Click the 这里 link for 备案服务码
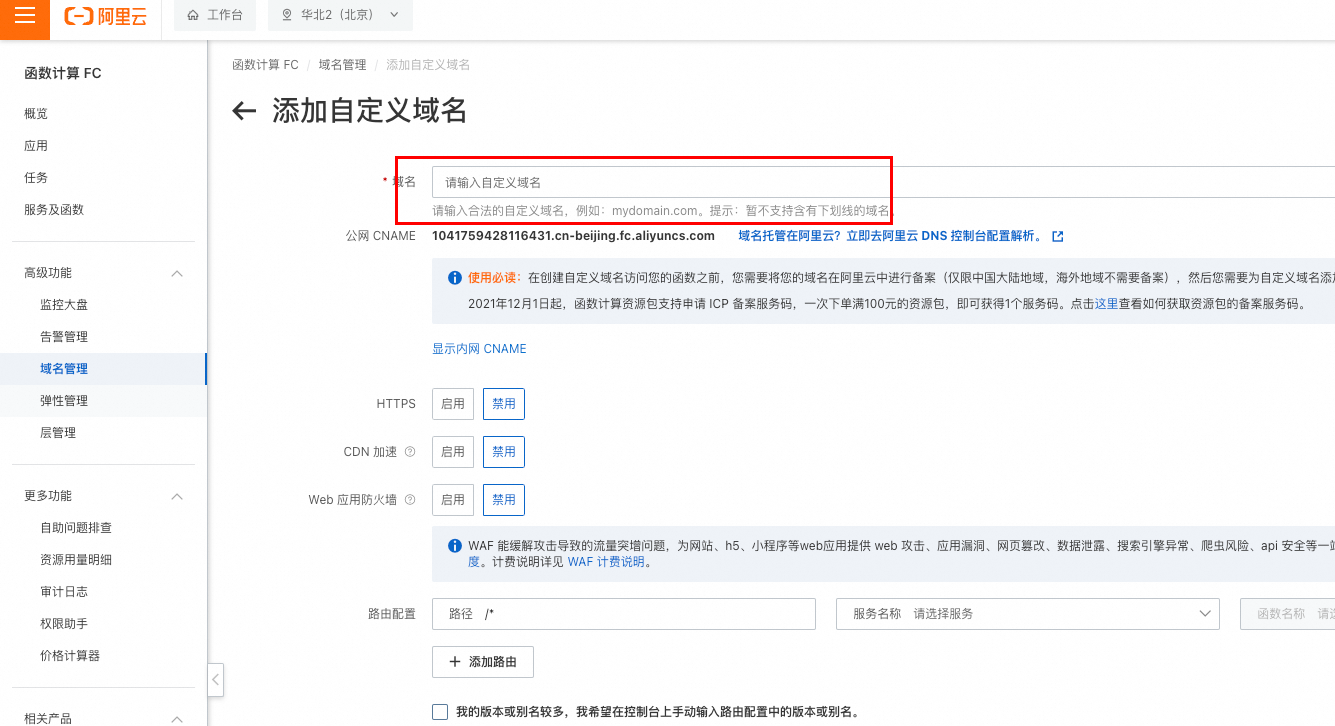 [1106, 304]
